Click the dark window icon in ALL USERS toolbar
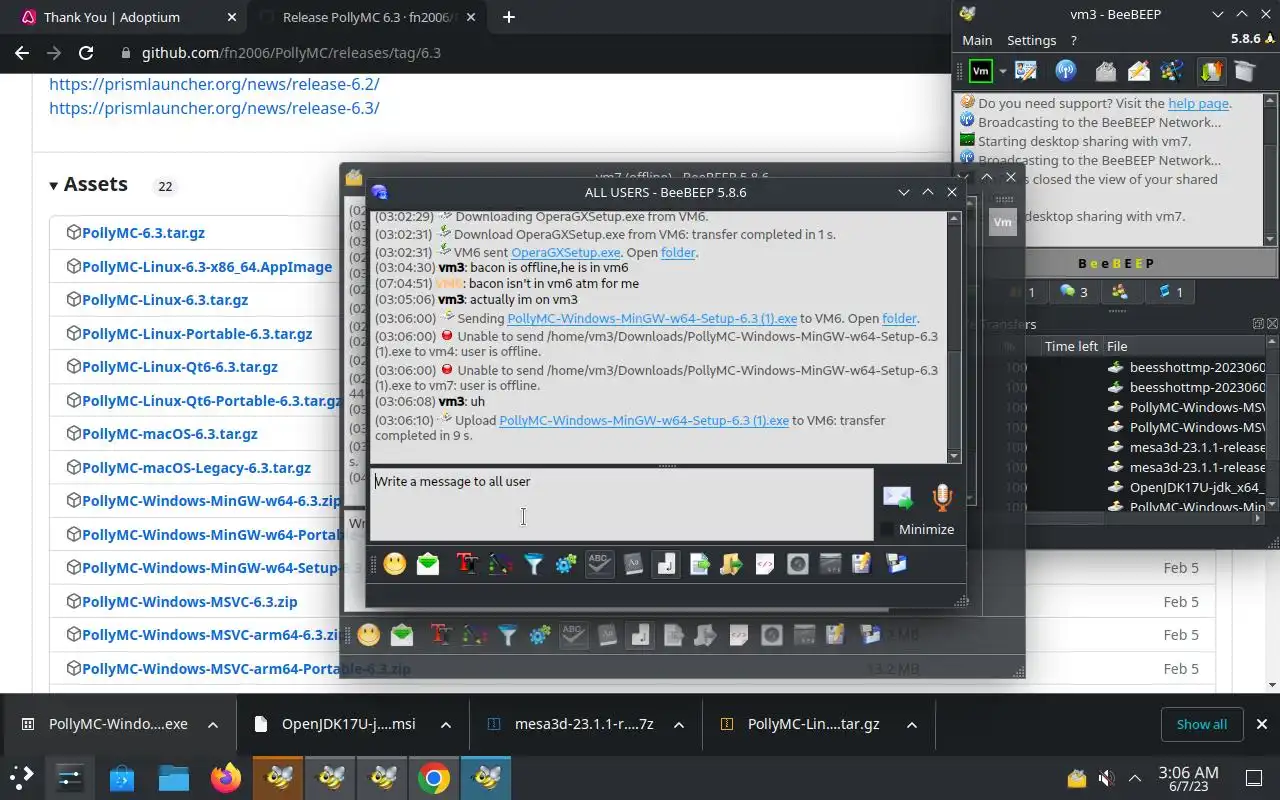 click(830, 564)
